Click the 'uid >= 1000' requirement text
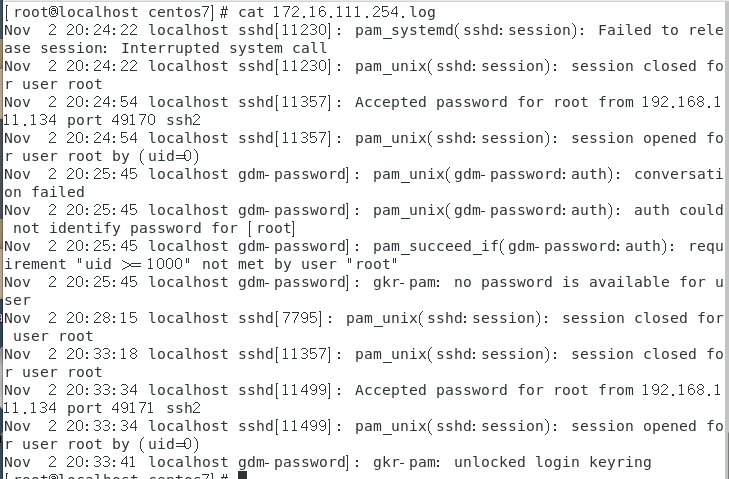The width and height of the screenshot is (729, 479). tap(133, 264)
